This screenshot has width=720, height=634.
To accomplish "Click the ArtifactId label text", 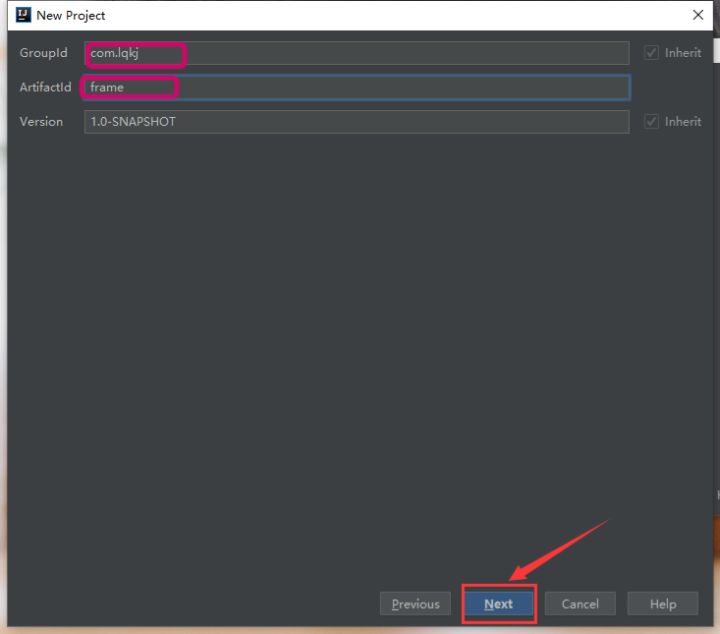I will click(45, 87).
